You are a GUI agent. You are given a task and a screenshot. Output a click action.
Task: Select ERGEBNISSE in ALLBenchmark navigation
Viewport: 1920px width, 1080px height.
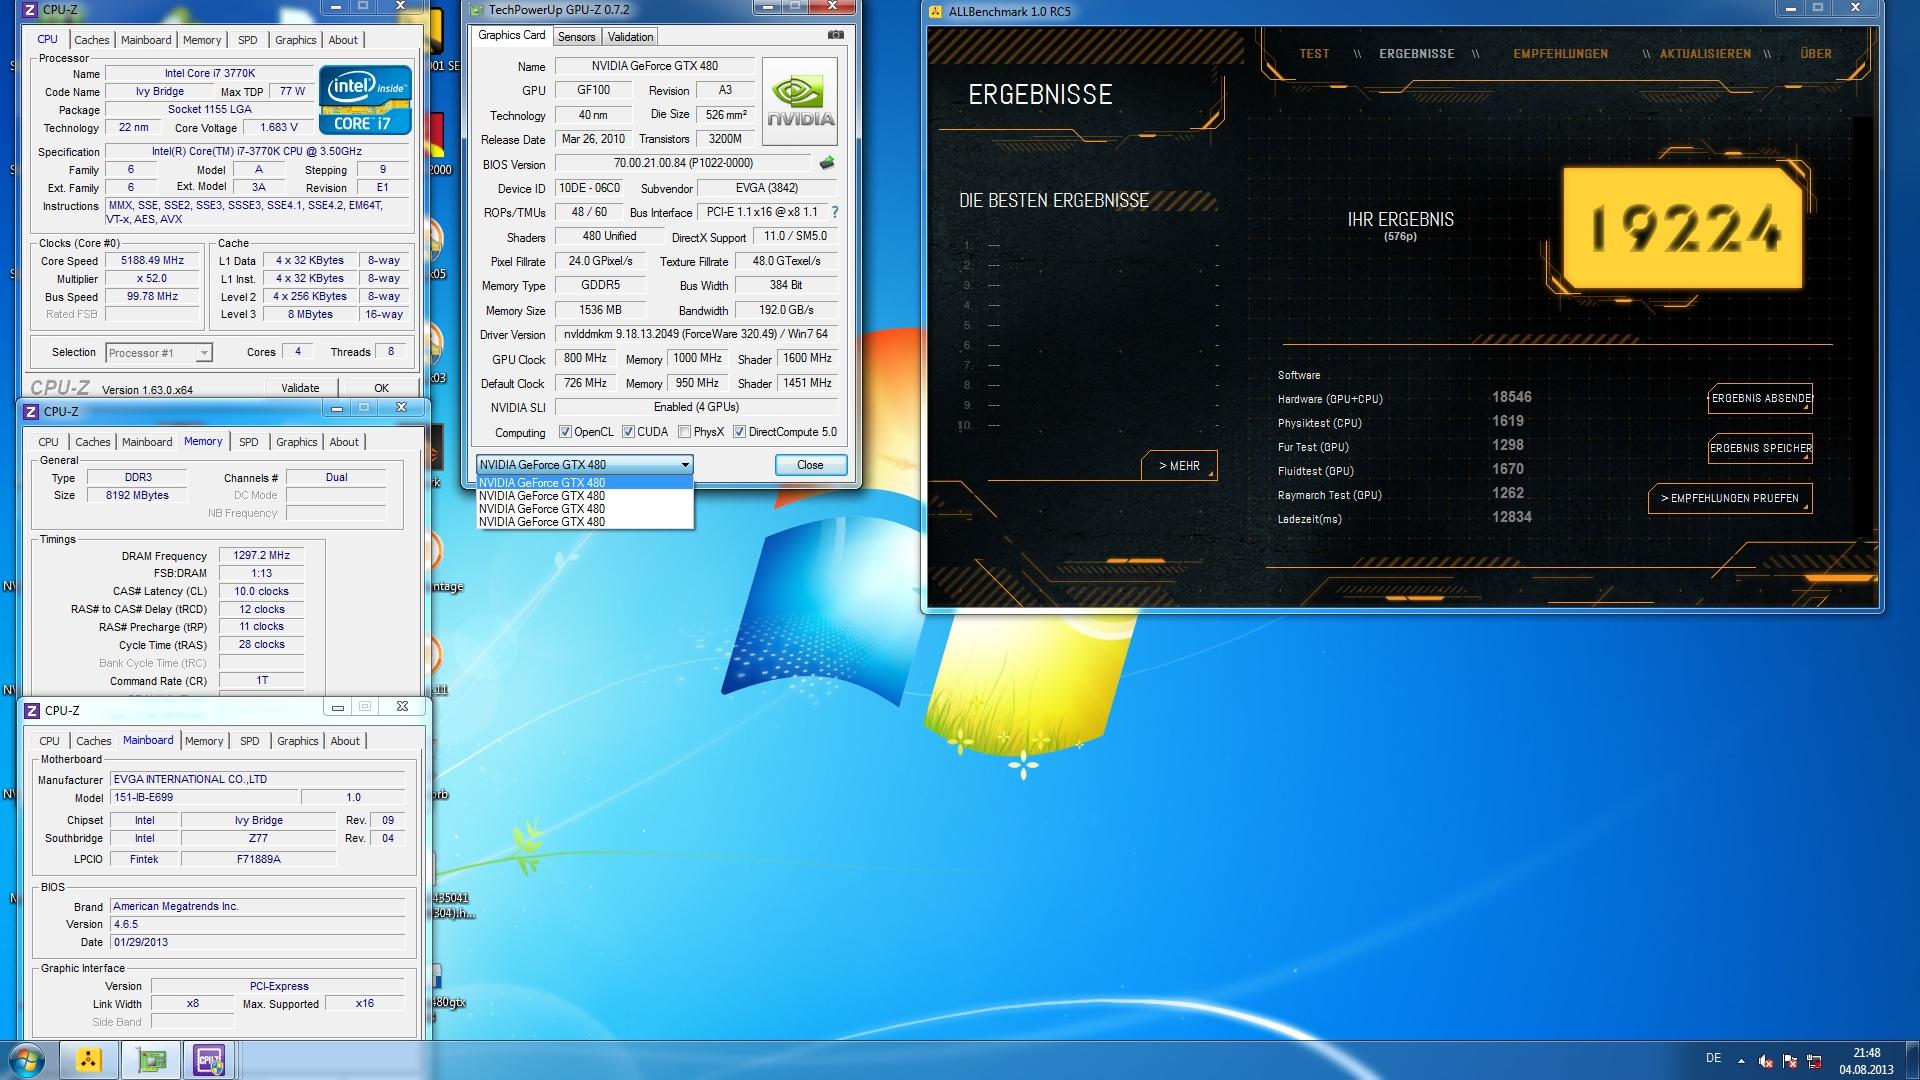tap(1416, 54)
